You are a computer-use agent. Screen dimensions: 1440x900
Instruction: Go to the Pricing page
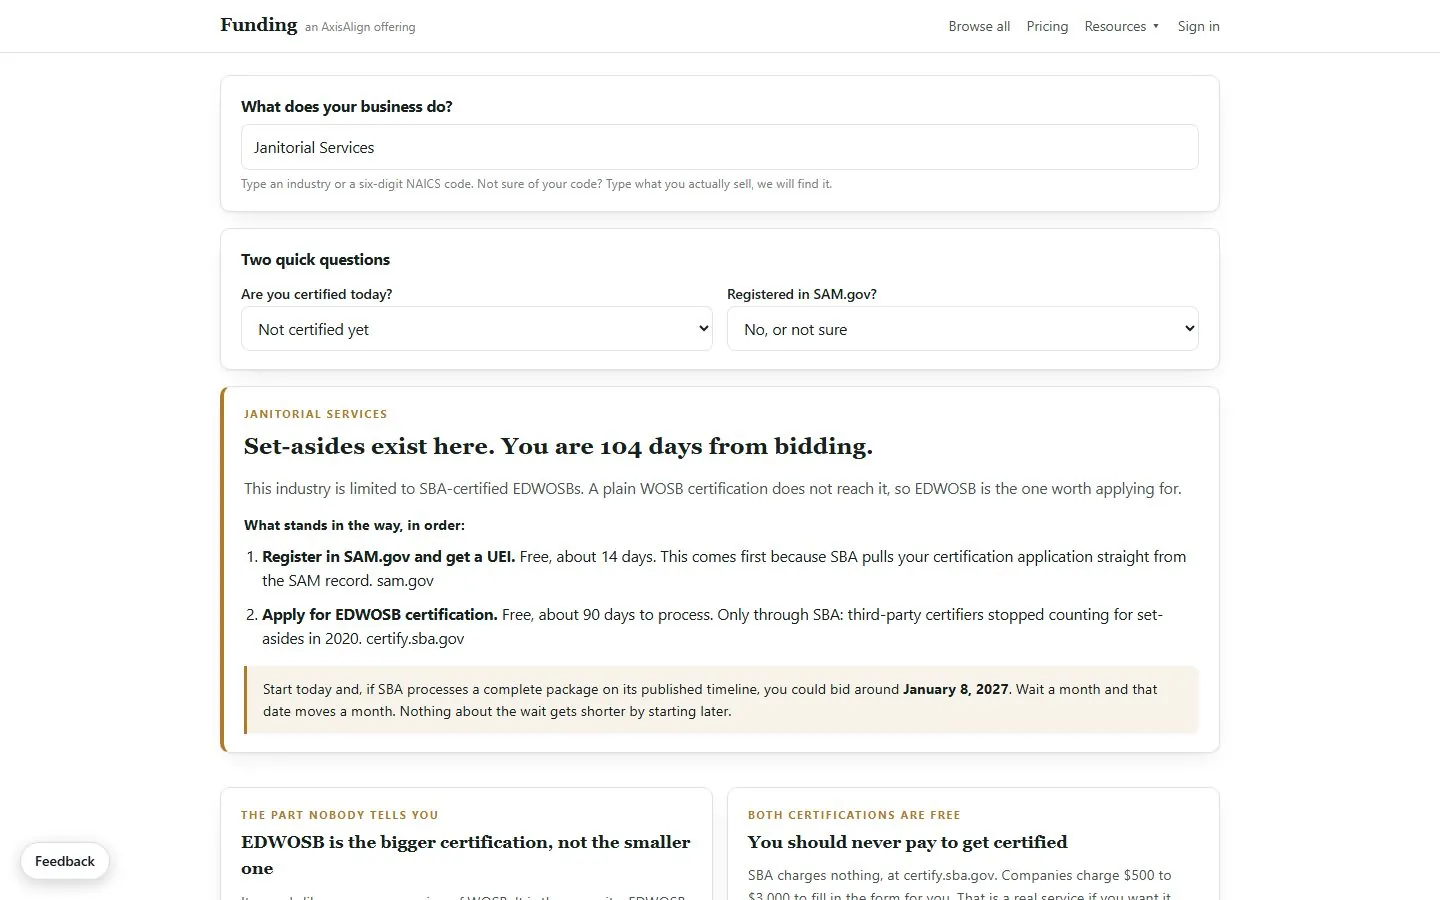click(x=1047, y=26)
